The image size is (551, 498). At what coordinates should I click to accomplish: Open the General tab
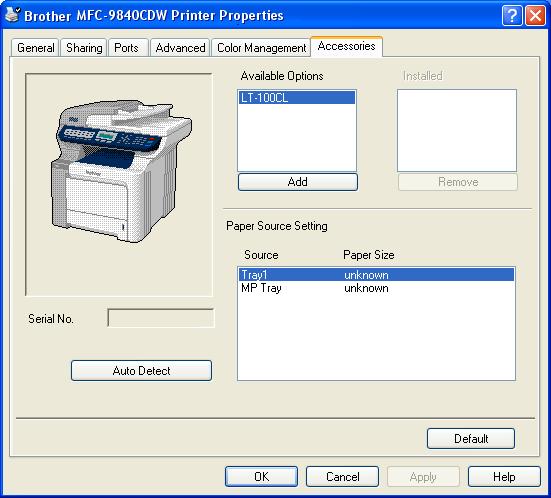35,48
